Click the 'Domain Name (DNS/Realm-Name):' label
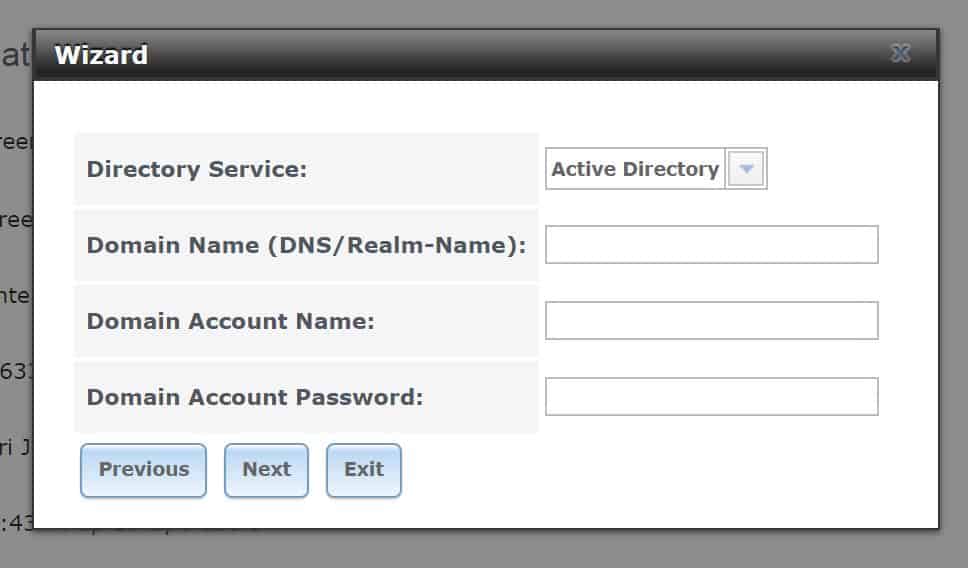The width and height of the screenshot is (968, 568). pyautogui.click(x=306, y=245)
